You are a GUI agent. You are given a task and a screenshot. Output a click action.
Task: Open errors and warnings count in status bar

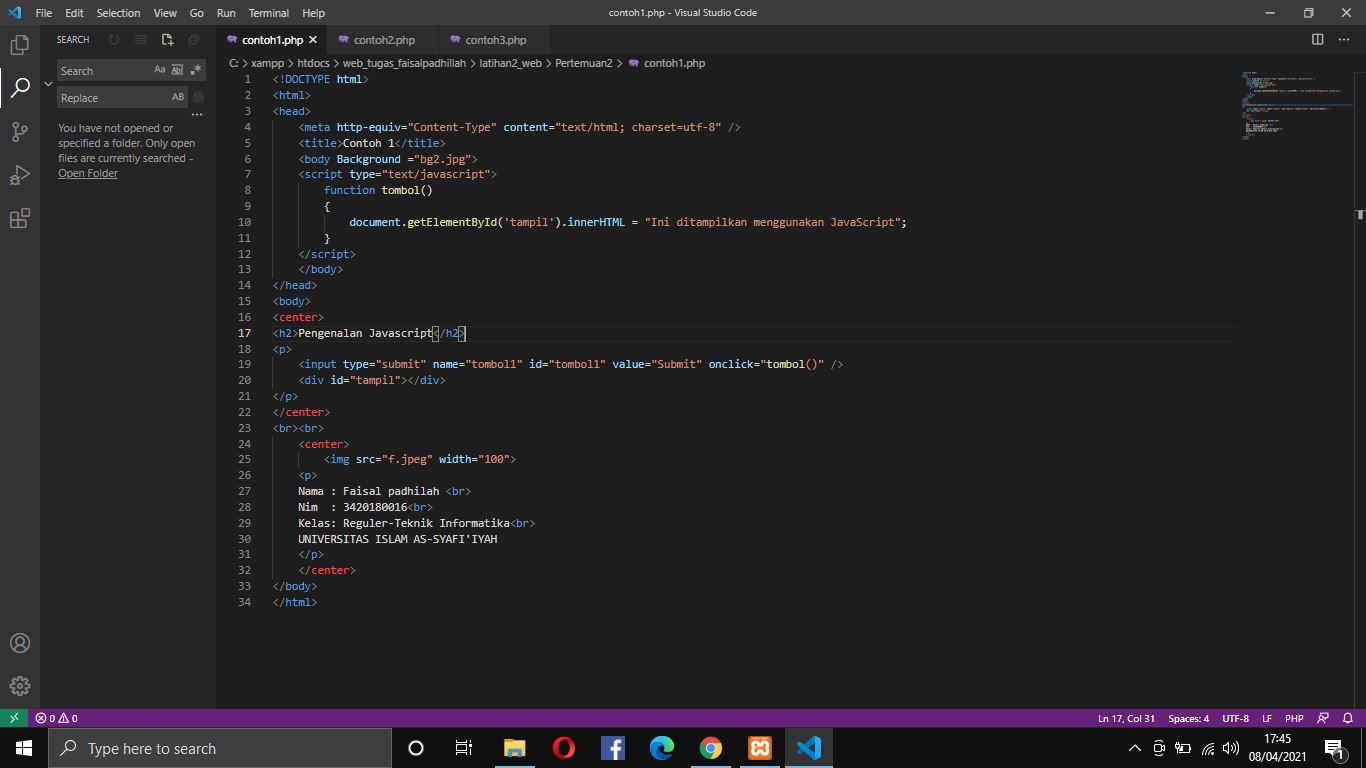[56, 718]
